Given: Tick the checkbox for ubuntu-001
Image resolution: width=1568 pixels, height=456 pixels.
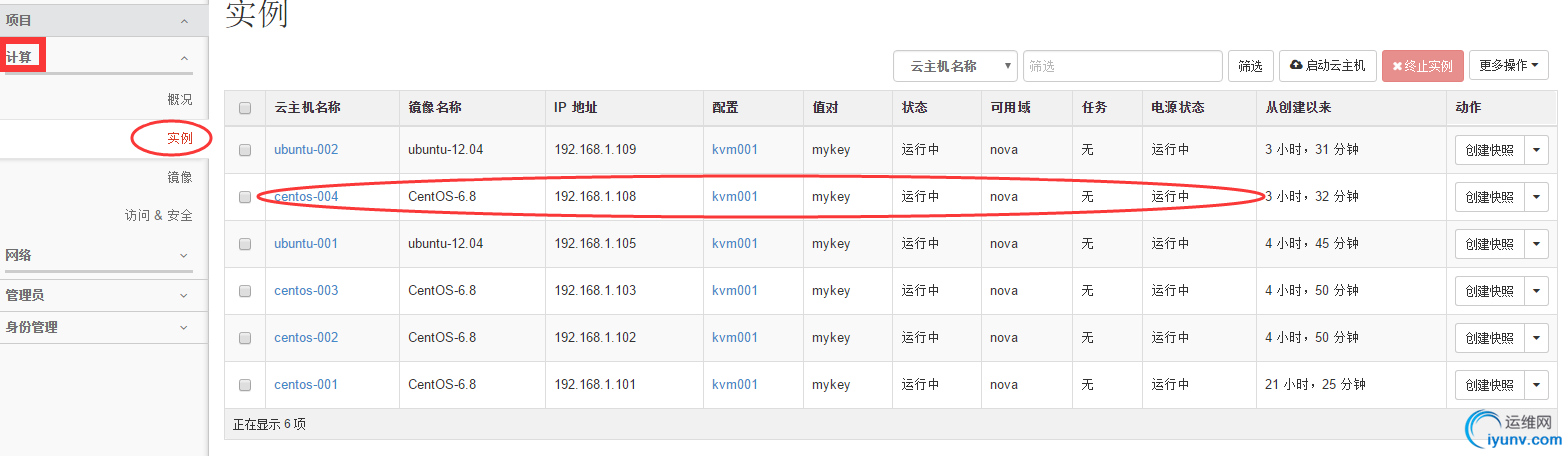Looking at the screenshot, I should point(245,244).
